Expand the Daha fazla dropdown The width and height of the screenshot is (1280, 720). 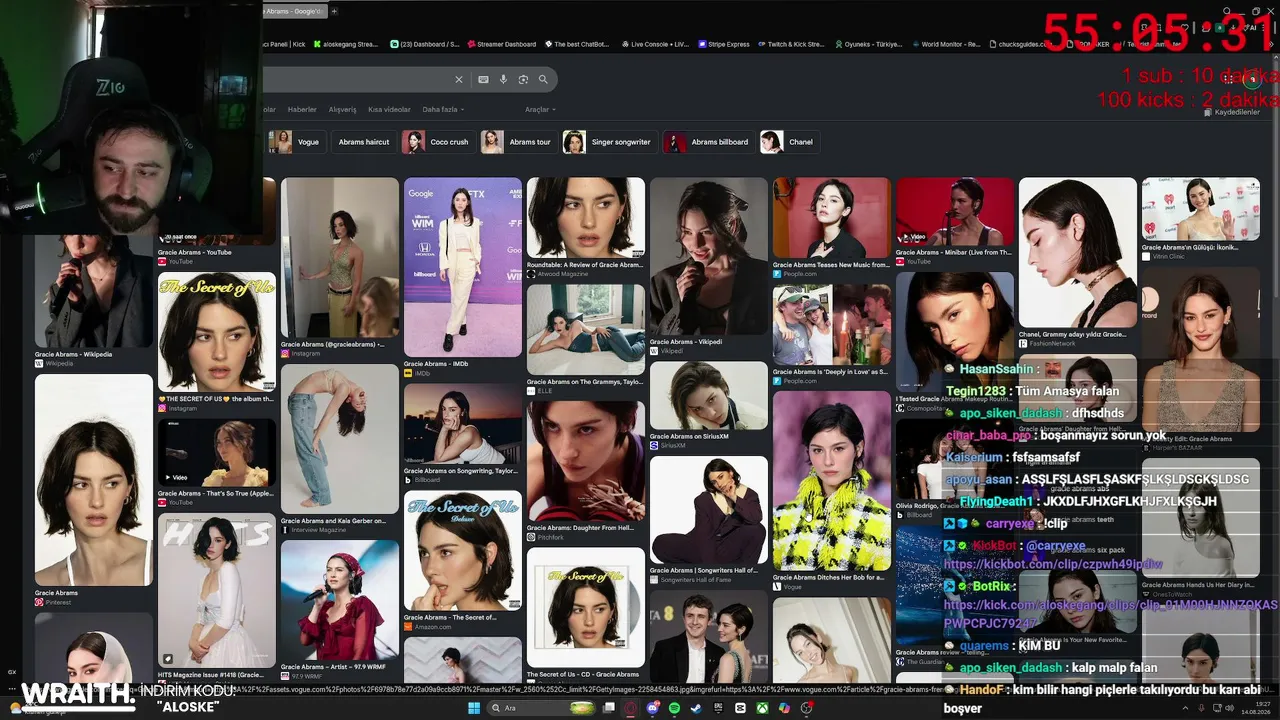pos(443,110)
